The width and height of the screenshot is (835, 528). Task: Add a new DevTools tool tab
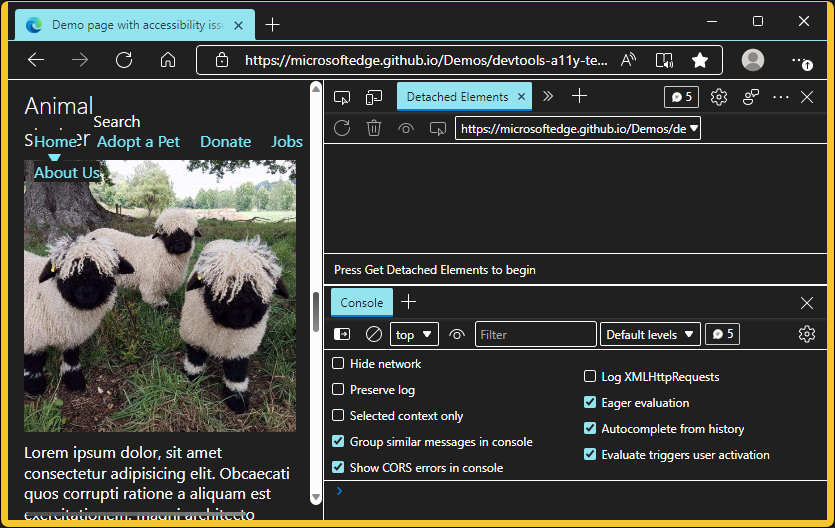click(579, 96)
